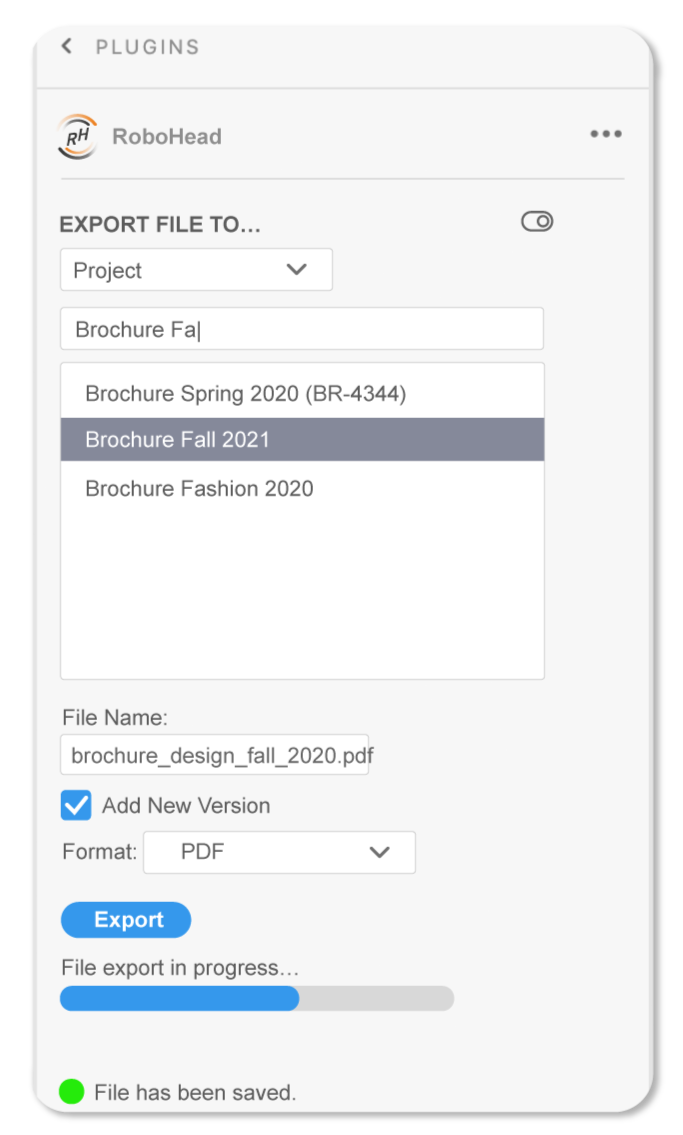
Task: Expand the PDF format dropdown
Action: click(x=279, y=852)
